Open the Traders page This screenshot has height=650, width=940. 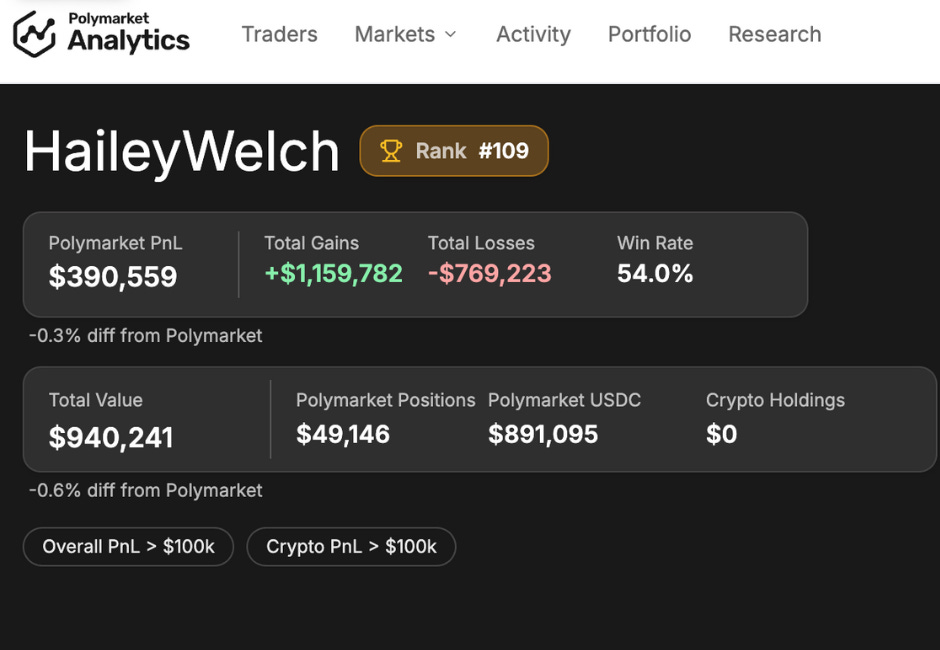click(279, 34)
